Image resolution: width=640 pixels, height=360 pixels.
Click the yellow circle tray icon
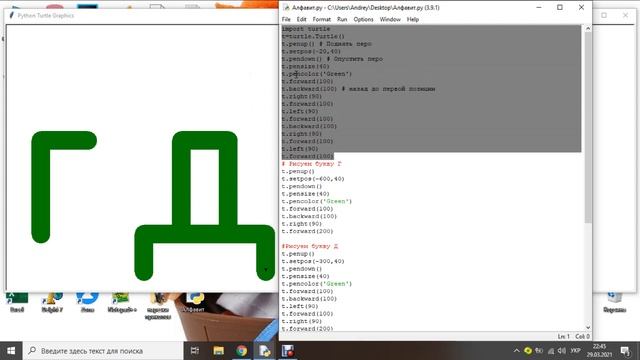pos(528,351)
